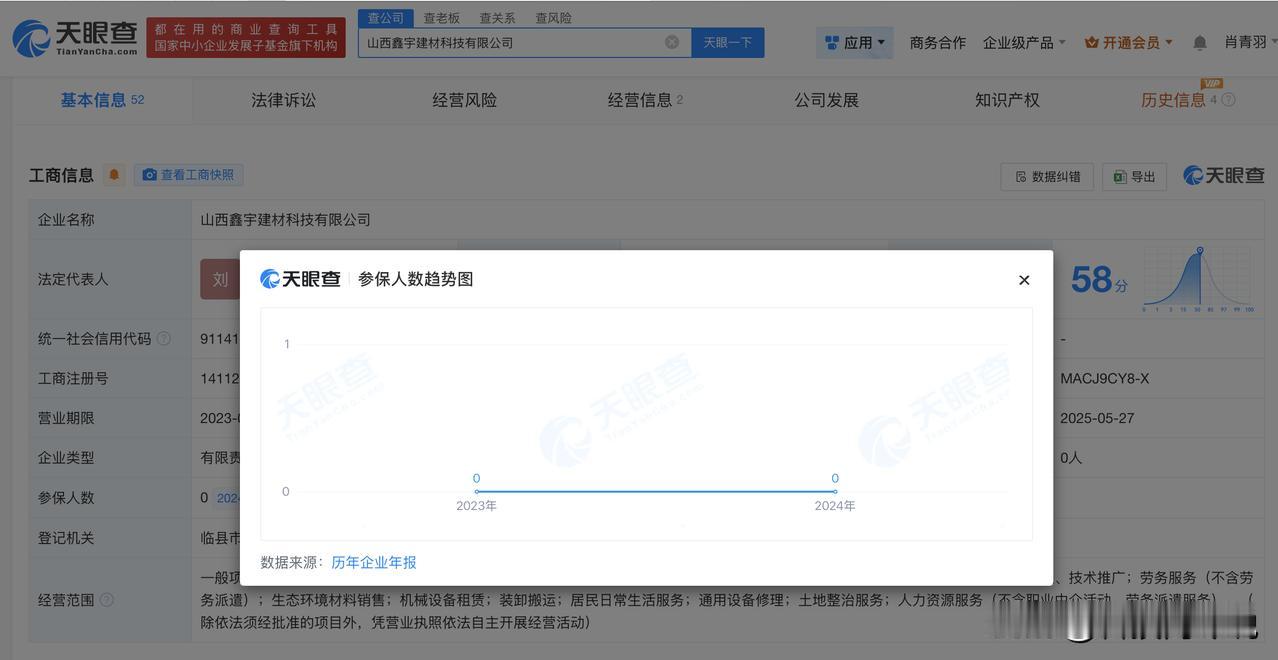Switch to 经营风险 tab
This screenshot has height=660, width=1278.
(x=465, y=100)
